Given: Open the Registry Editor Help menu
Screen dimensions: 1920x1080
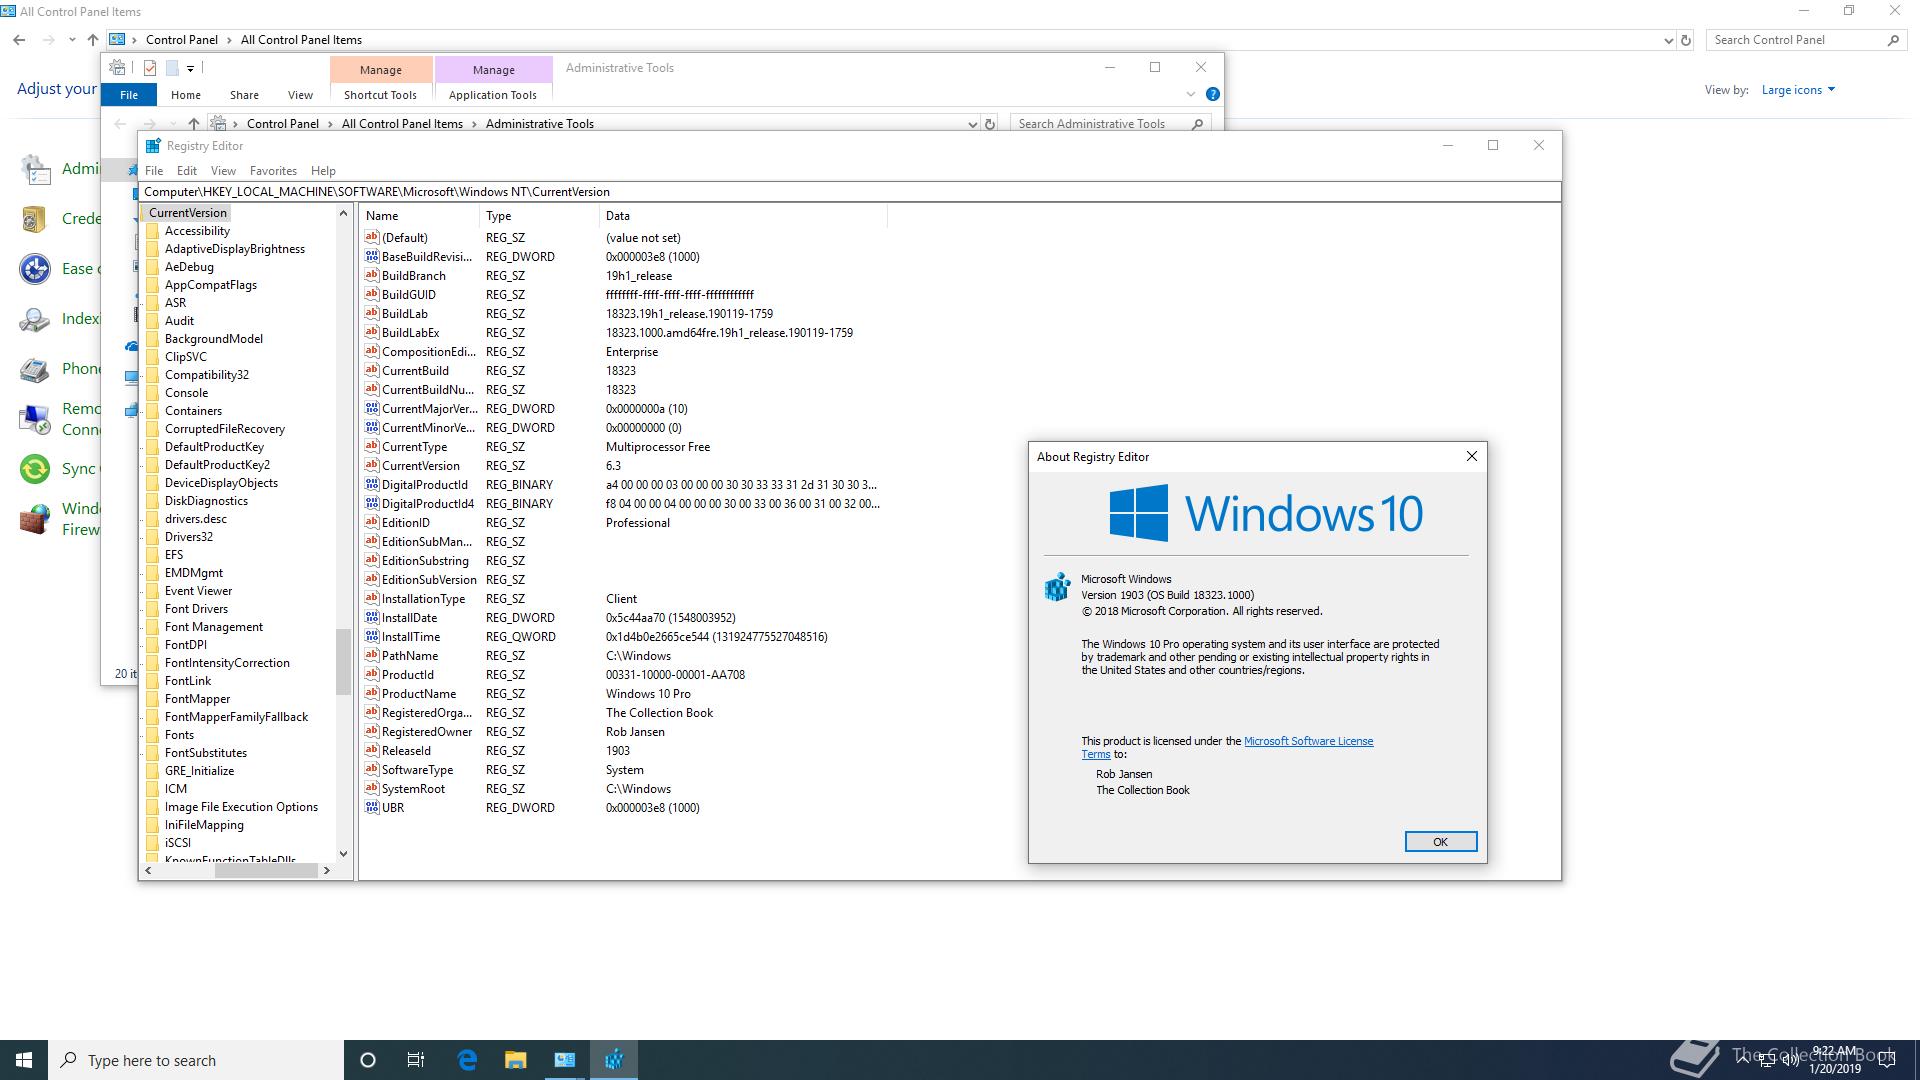Looking at the screenshot, I should click(x=323, y=171).
